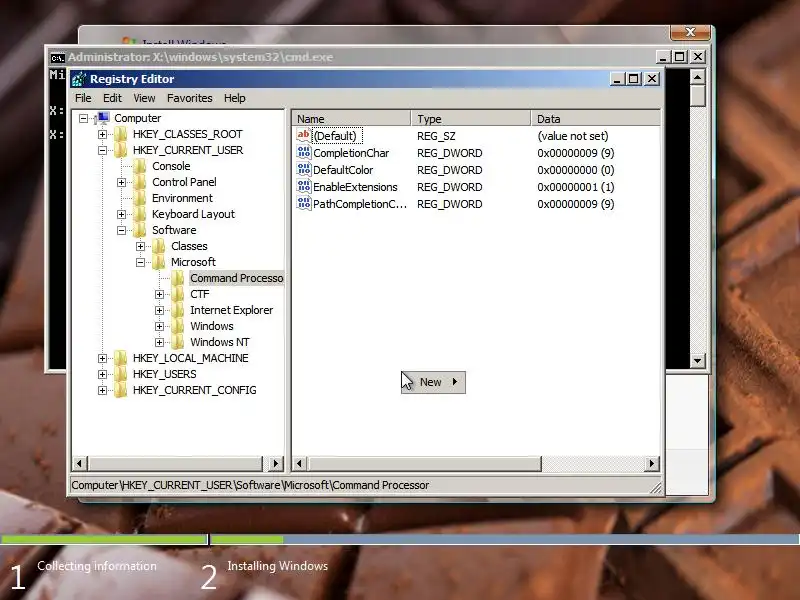
Task: Click the Windows NT key folder icon
Action: (178, 342)
